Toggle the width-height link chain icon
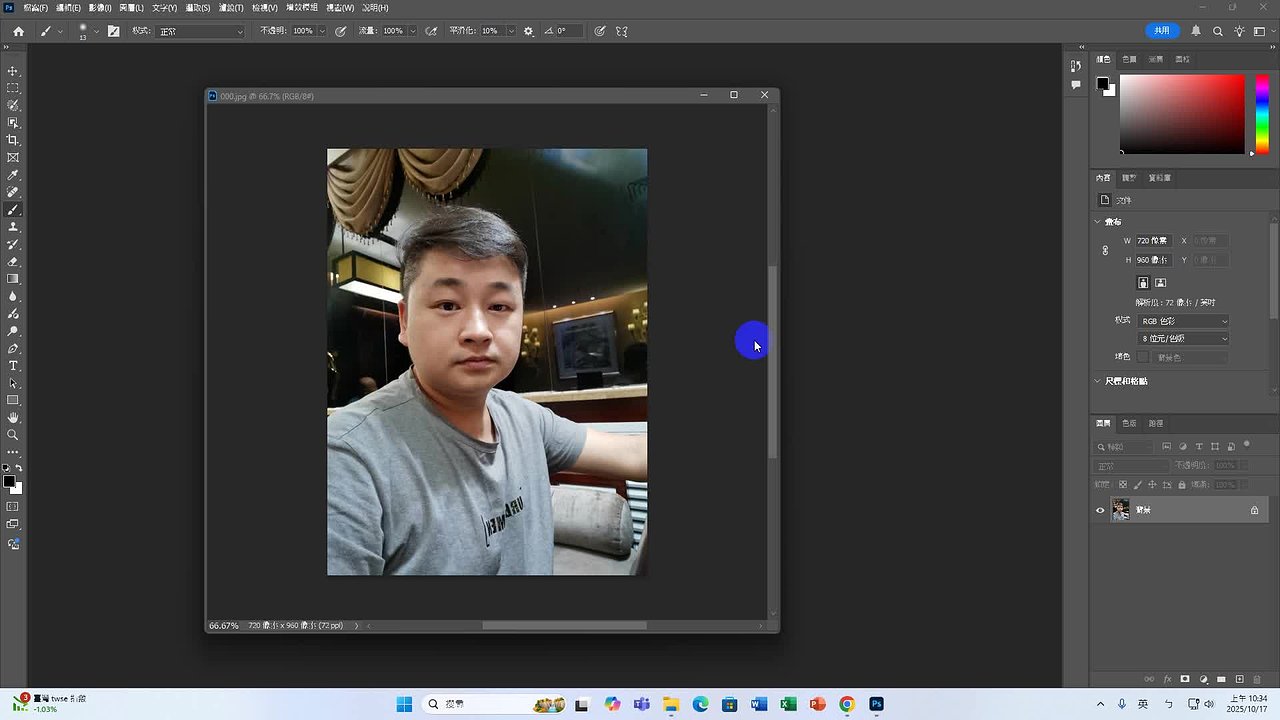Viewport: 1280px width, 720px height. click(x=1105, y=250)
